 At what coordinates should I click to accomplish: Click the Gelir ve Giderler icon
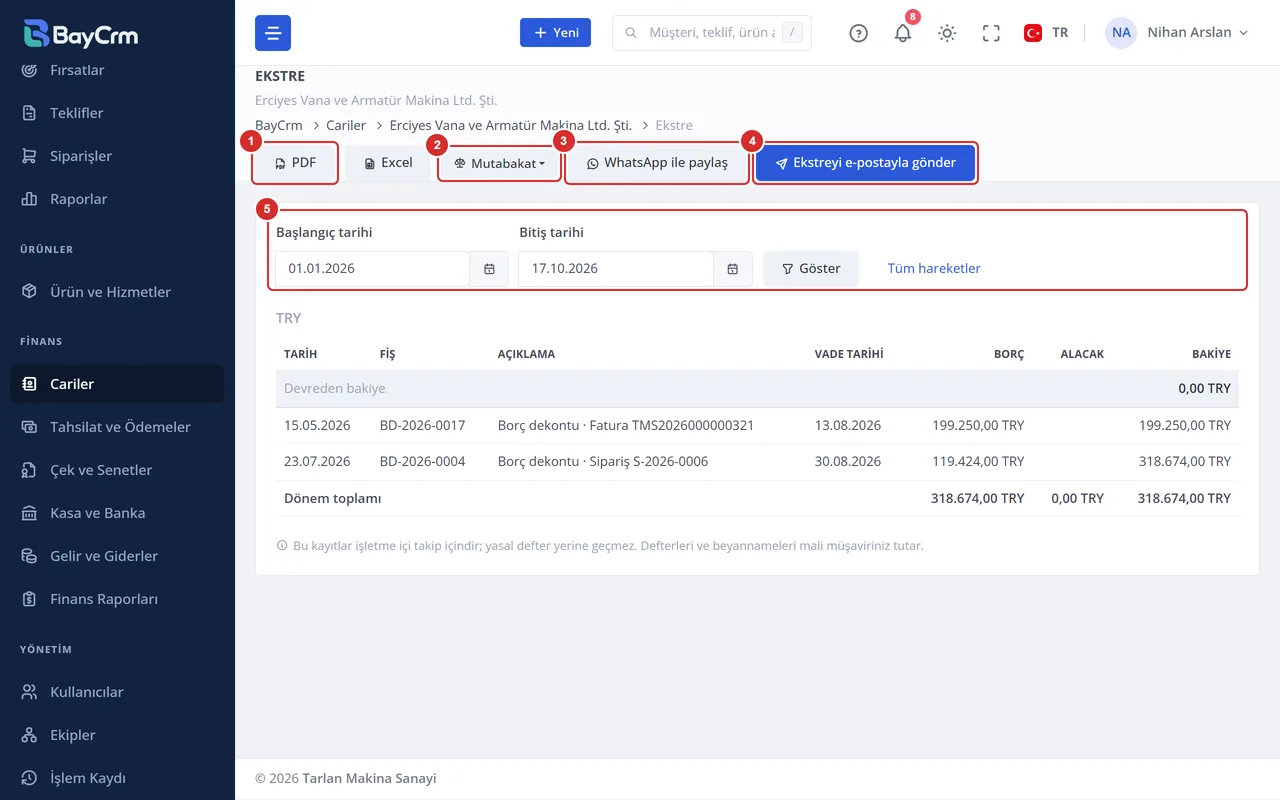tap(30, 556)
